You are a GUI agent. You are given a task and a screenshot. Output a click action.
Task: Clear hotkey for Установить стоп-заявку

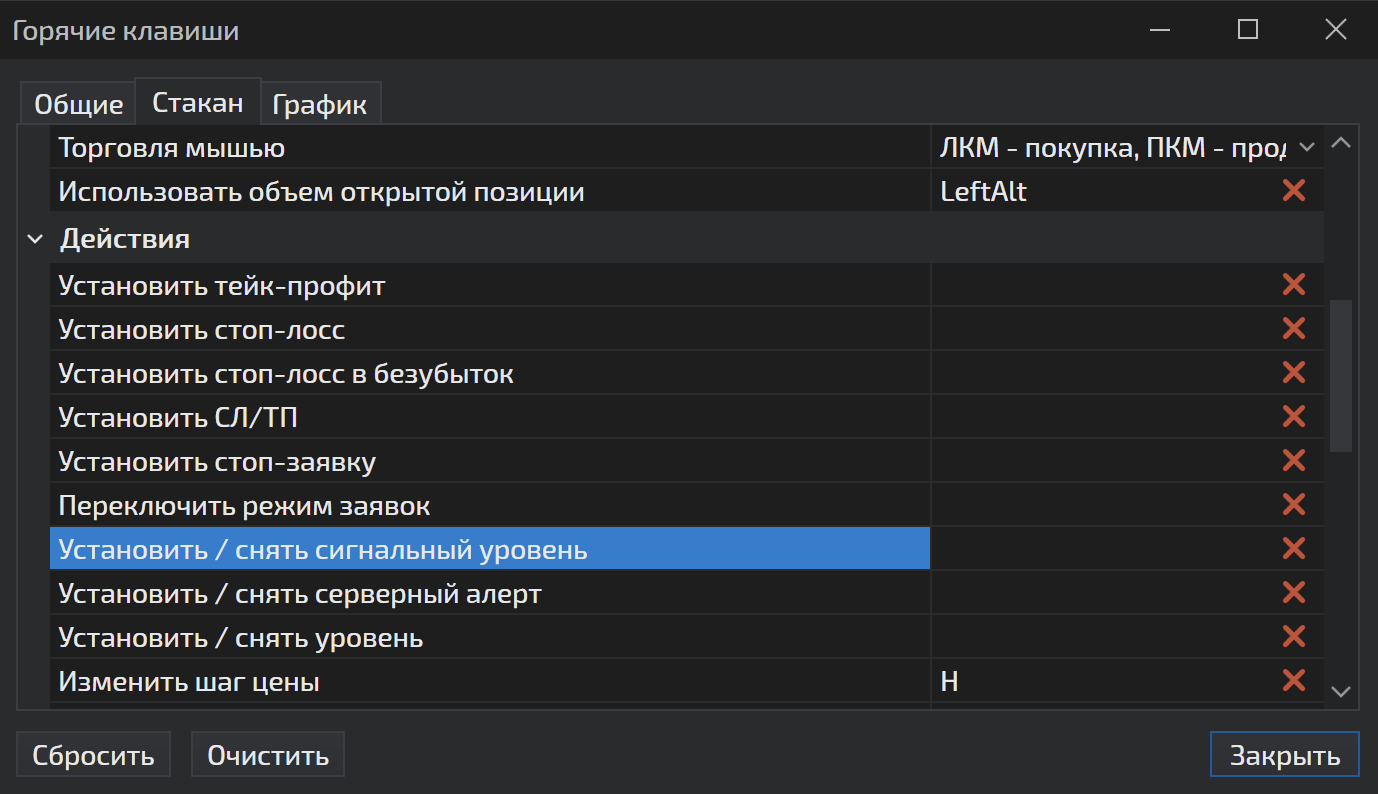tap(1293, 460)
